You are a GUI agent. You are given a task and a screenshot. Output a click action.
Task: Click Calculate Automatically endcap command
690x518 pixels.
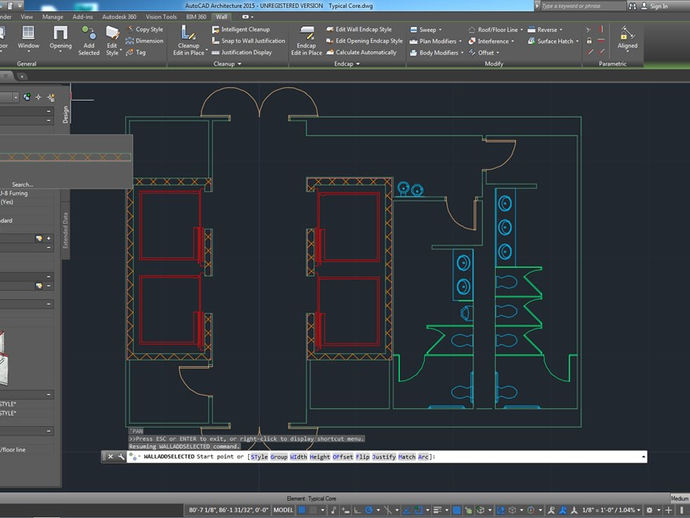tap(361, 52)
